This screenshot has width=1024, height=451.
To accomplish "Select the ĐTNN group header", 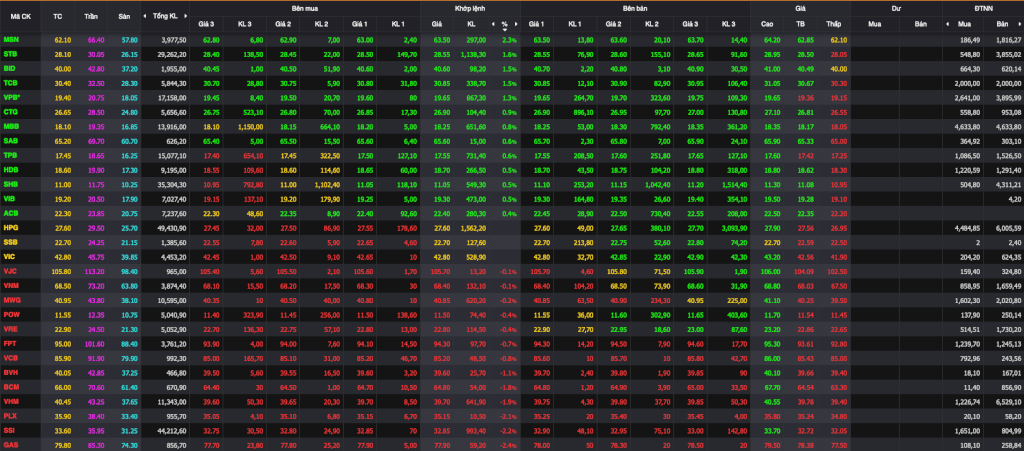I will click(984, 8).
